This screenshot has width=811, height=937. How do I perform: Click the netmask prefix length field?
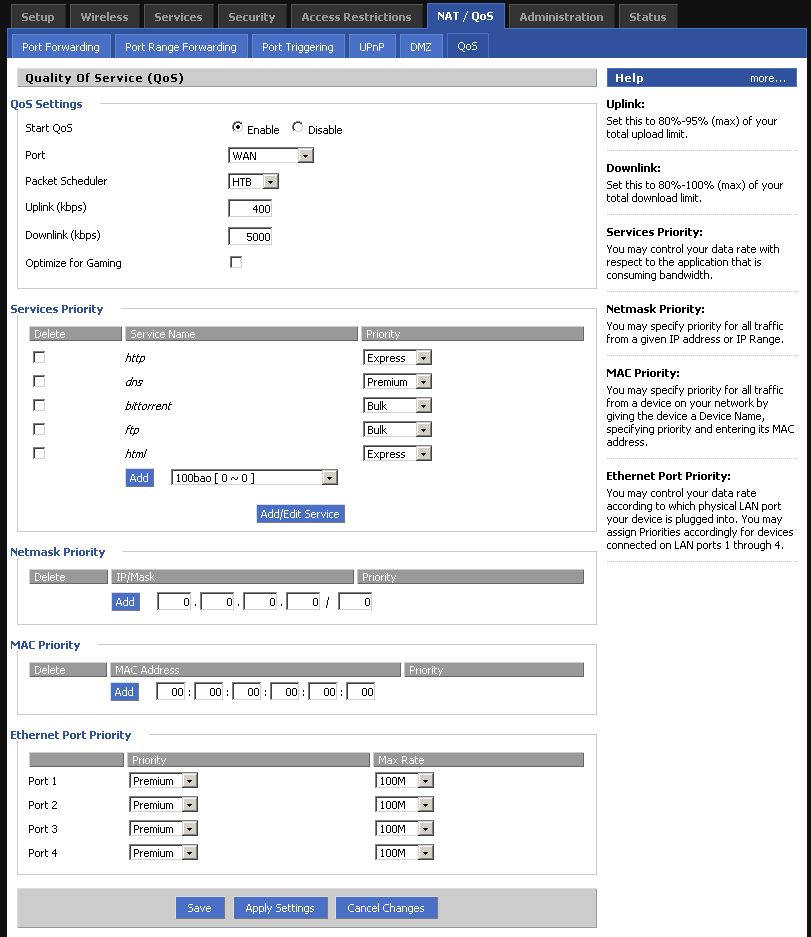pos(355,602)
